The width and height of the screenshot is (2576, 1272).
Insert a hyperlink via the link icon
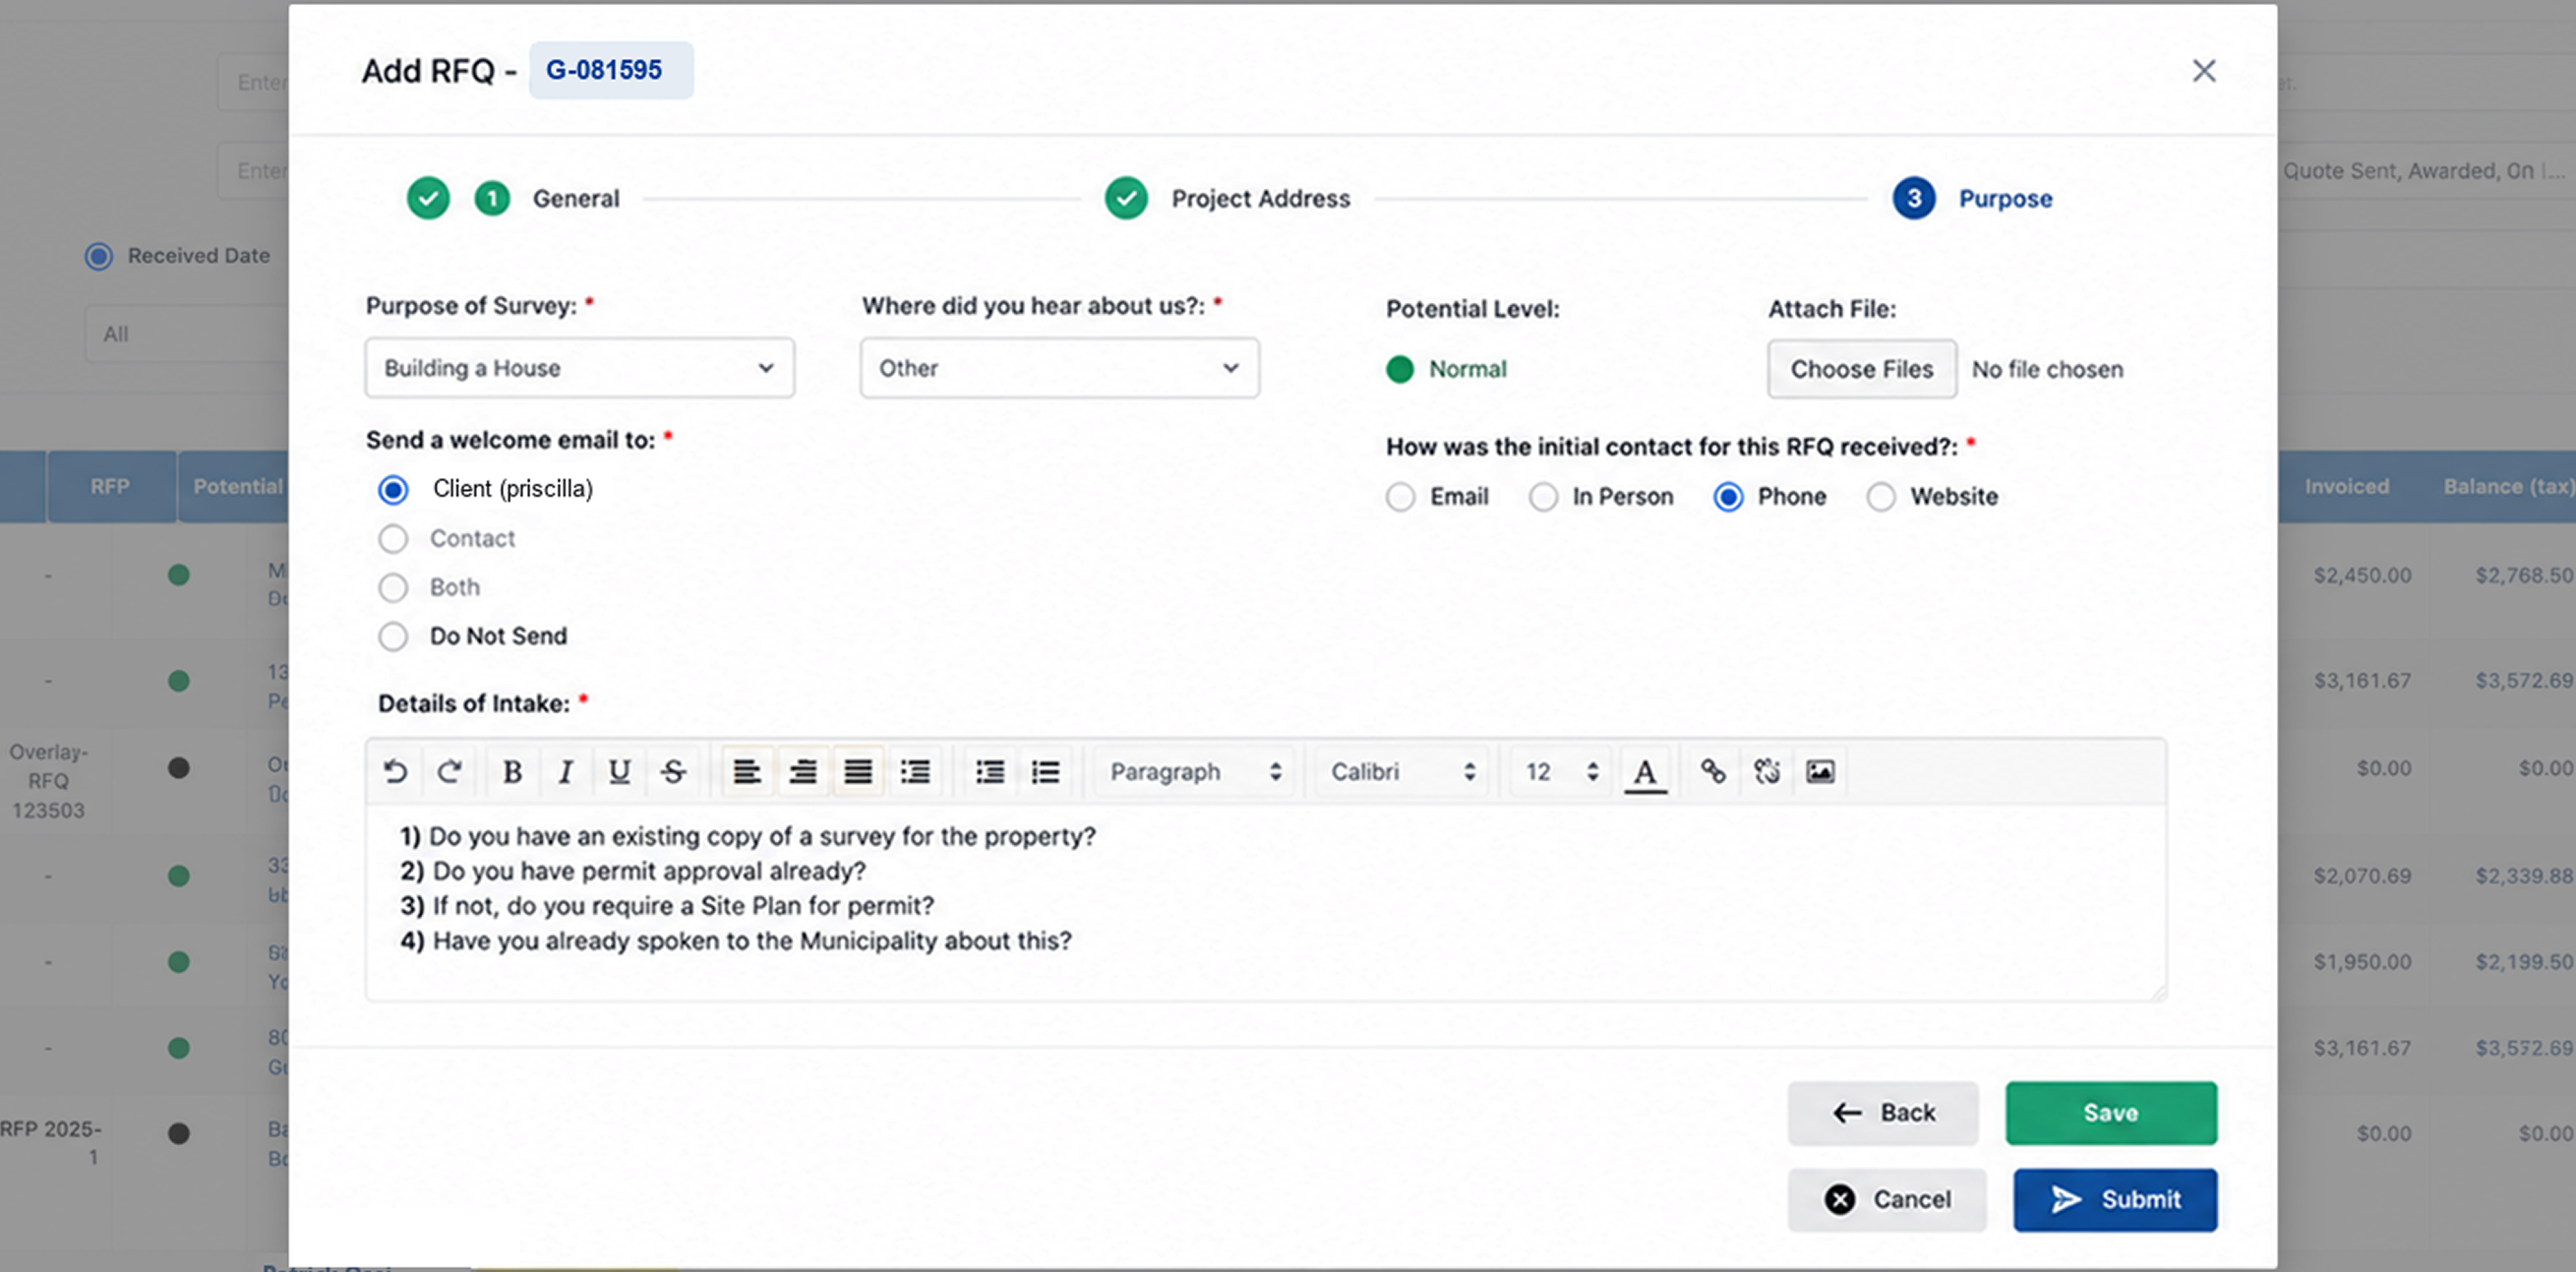pyautogui.click(x=1712, y=771)
